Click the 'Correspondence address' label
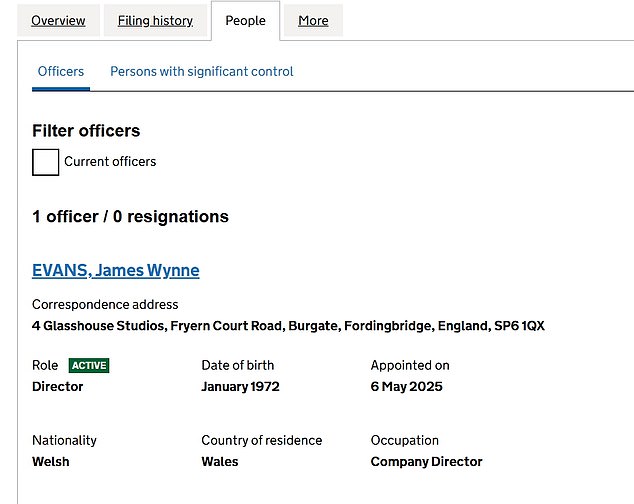 105,304
